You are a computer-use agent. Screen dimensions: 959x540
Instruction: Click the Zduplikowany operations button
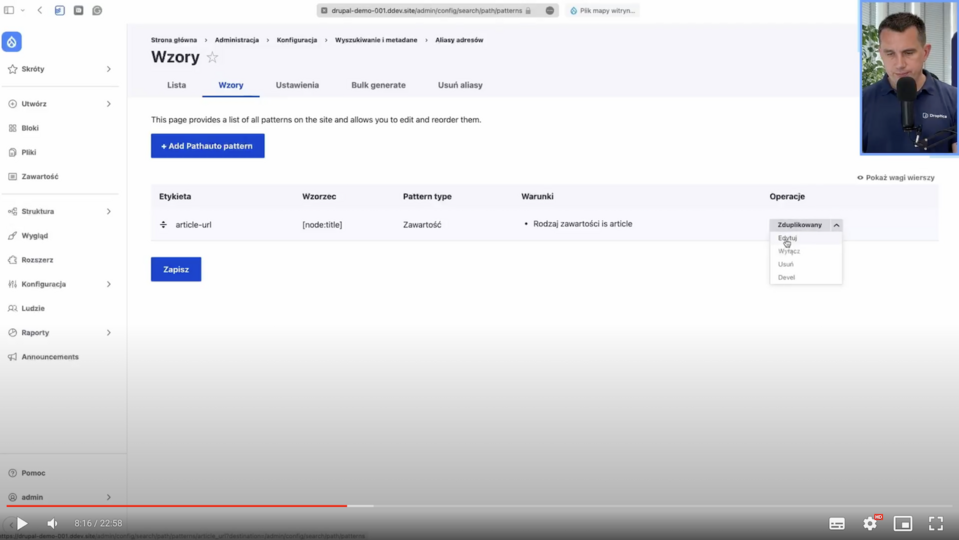click(799, 225)
